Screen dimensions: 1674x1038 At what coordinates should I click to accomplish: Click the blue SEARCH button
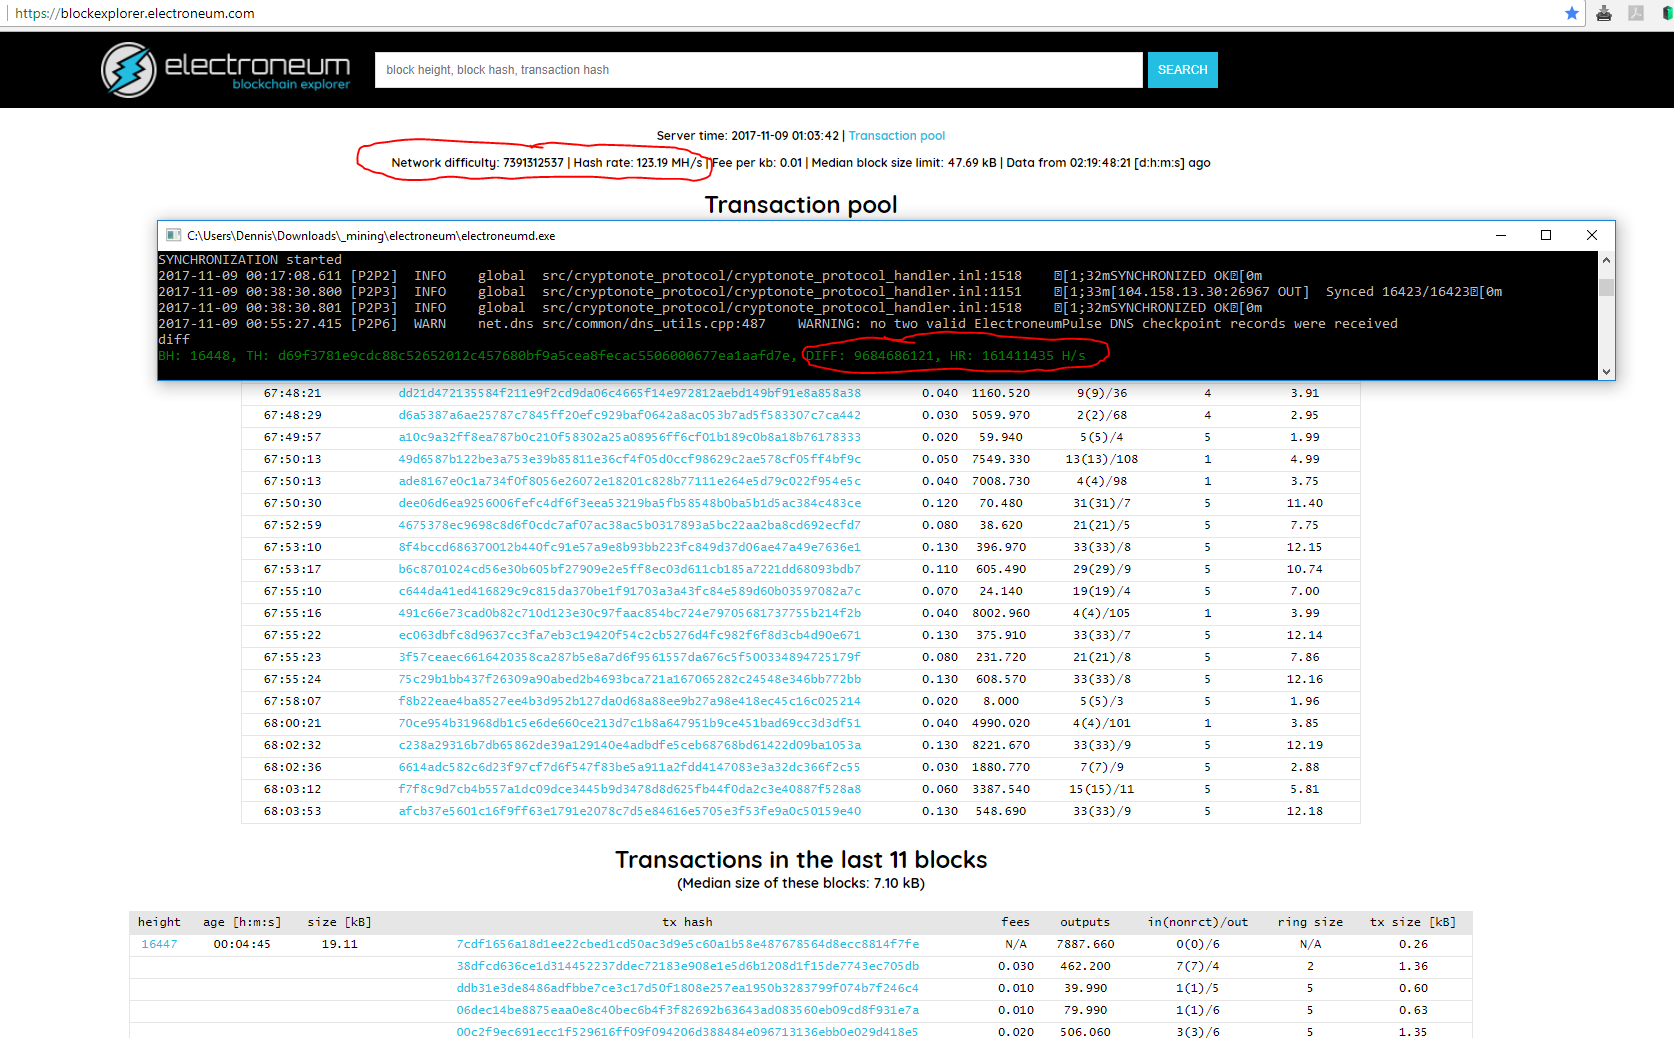pos(1182,70)
